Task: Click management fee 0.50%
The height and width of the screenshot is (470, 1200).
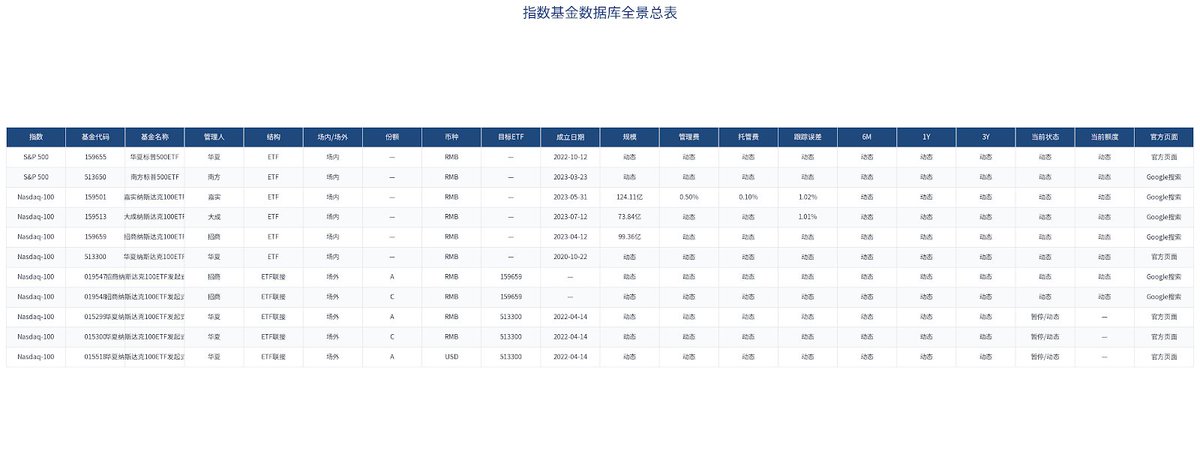Action: click(x=689, y=197)
